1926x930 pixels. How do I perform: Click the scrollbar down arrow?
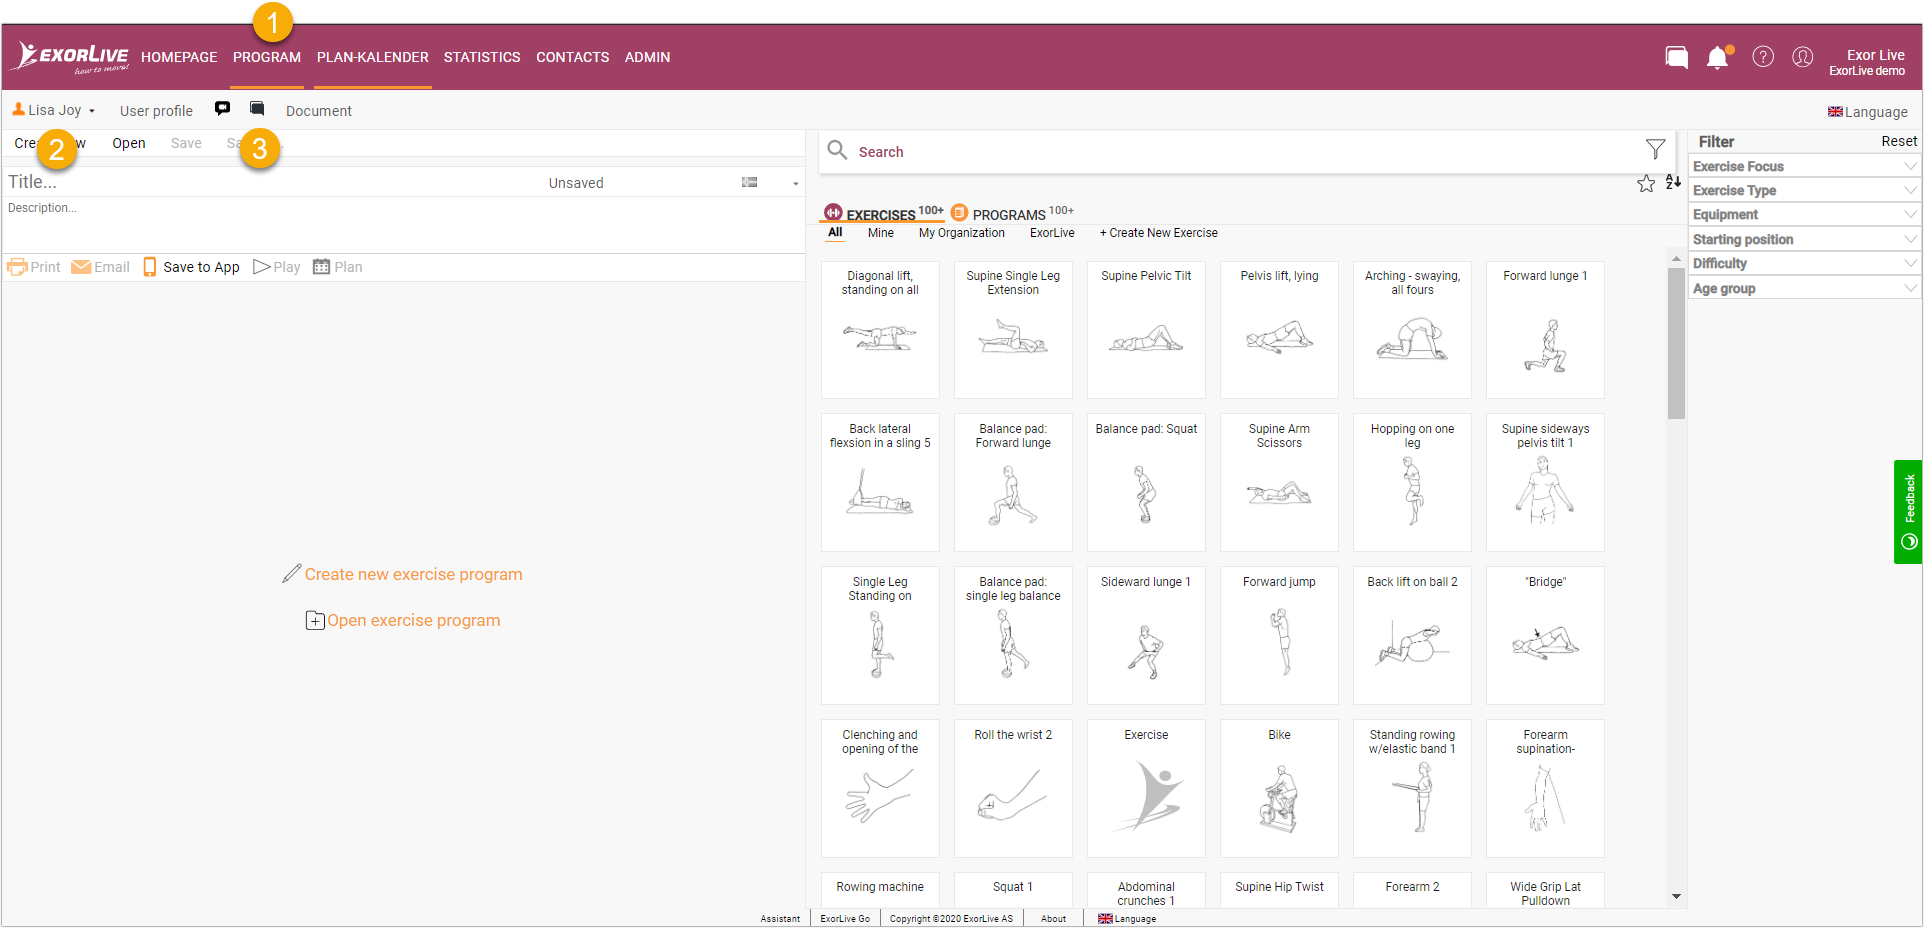[1677, 897]
